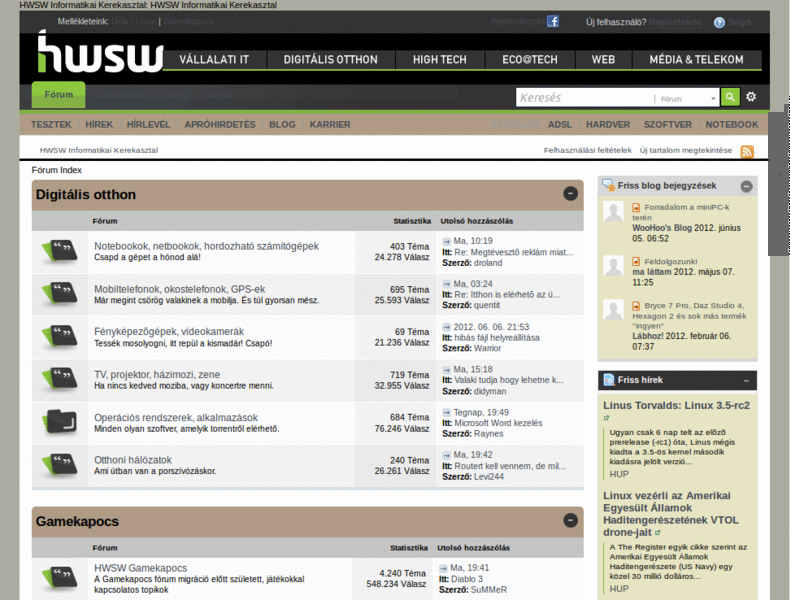The image size is (800, 600).
Task: Click the TV, projektor forum icon
Action: (x=60, y=380)
